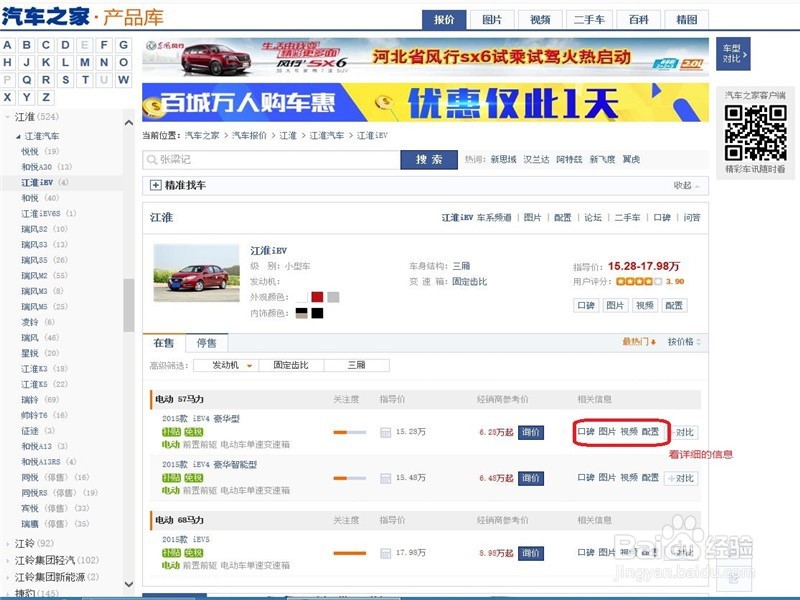Select the gray exterior color swatch

click(333, 297)
